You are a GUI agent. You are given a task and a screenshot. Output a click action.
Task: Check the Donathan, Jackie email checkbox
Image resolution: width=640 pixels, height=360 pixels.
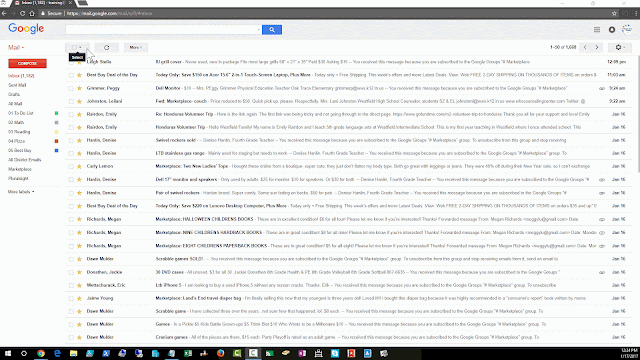pyautogui.click(x=71, y=272)
